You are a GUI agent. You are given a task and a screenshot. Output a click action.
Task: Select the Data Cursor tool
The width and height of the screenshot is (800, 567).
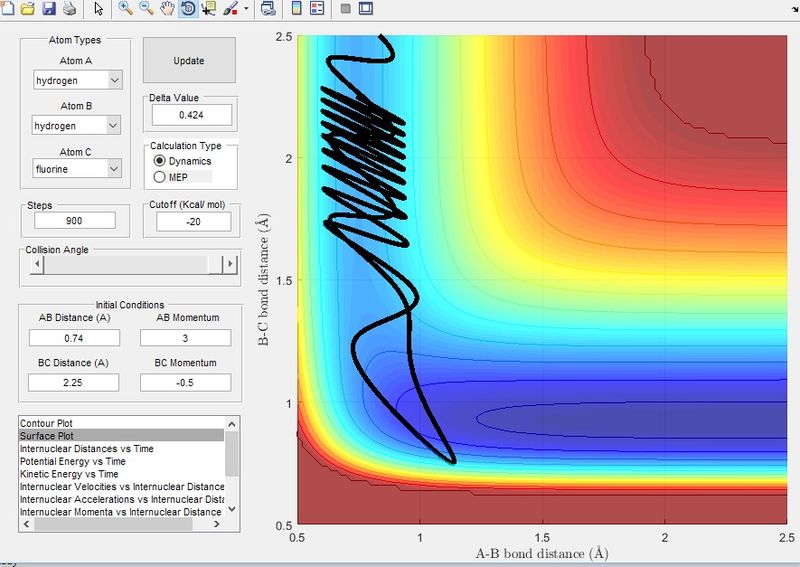click(x=209, y=8)
